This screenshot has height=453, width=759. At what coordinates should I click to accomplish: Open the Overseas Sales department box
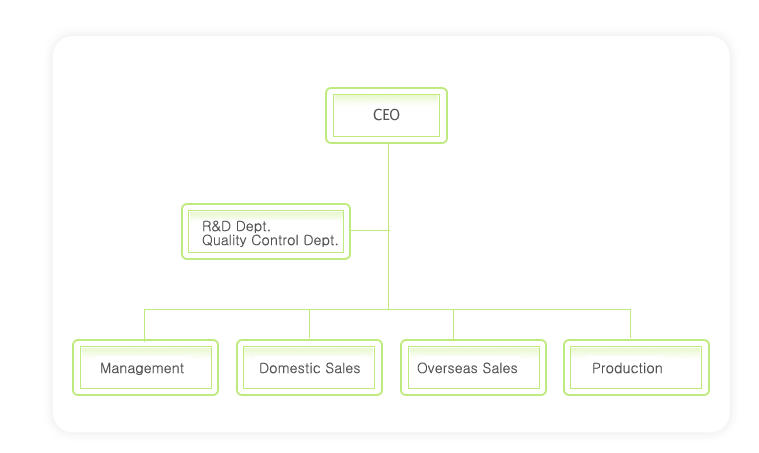(473, 368)
